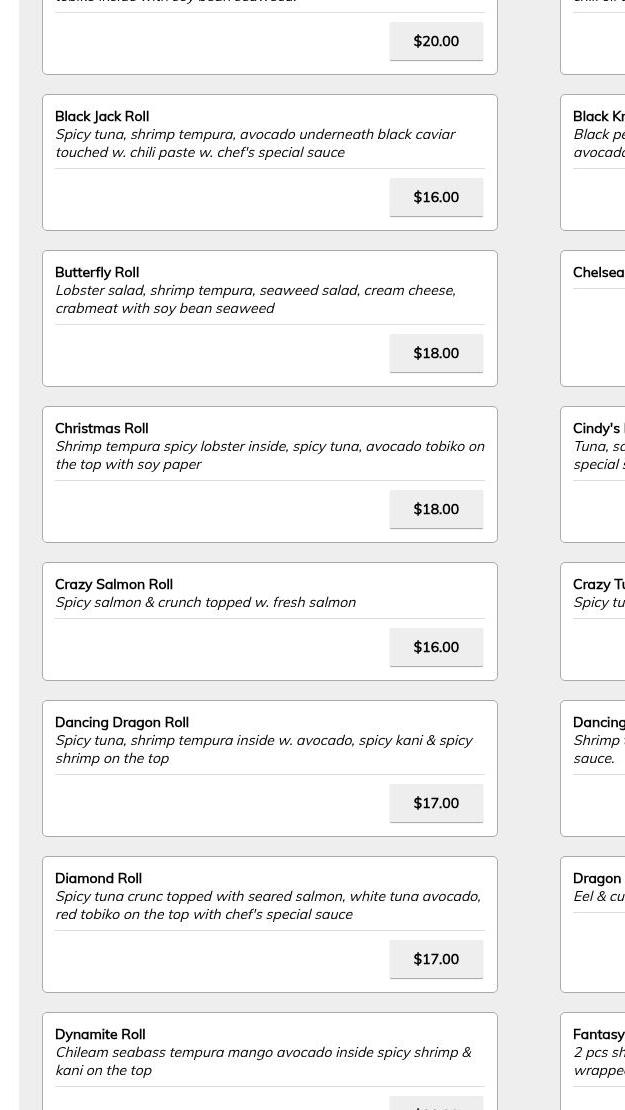
Task: Order Crazy Salmon Roll with its $16.00 button
Action: pos(436,647)
